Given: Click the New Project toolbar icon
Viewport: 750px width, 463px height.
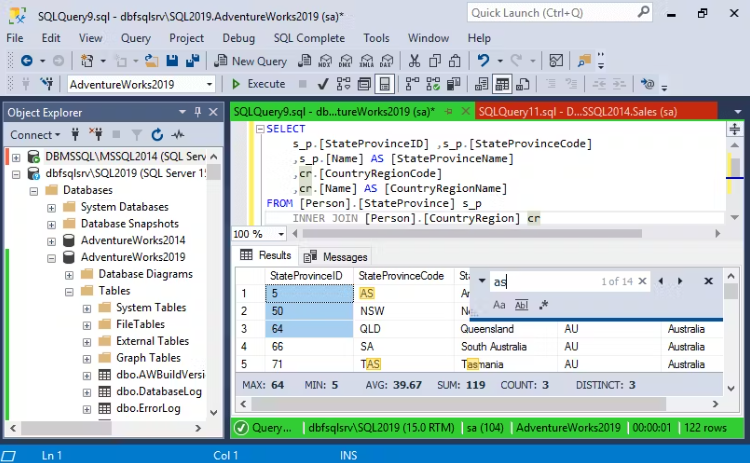Looking at the screenshot, I should [x=87, y=61].
